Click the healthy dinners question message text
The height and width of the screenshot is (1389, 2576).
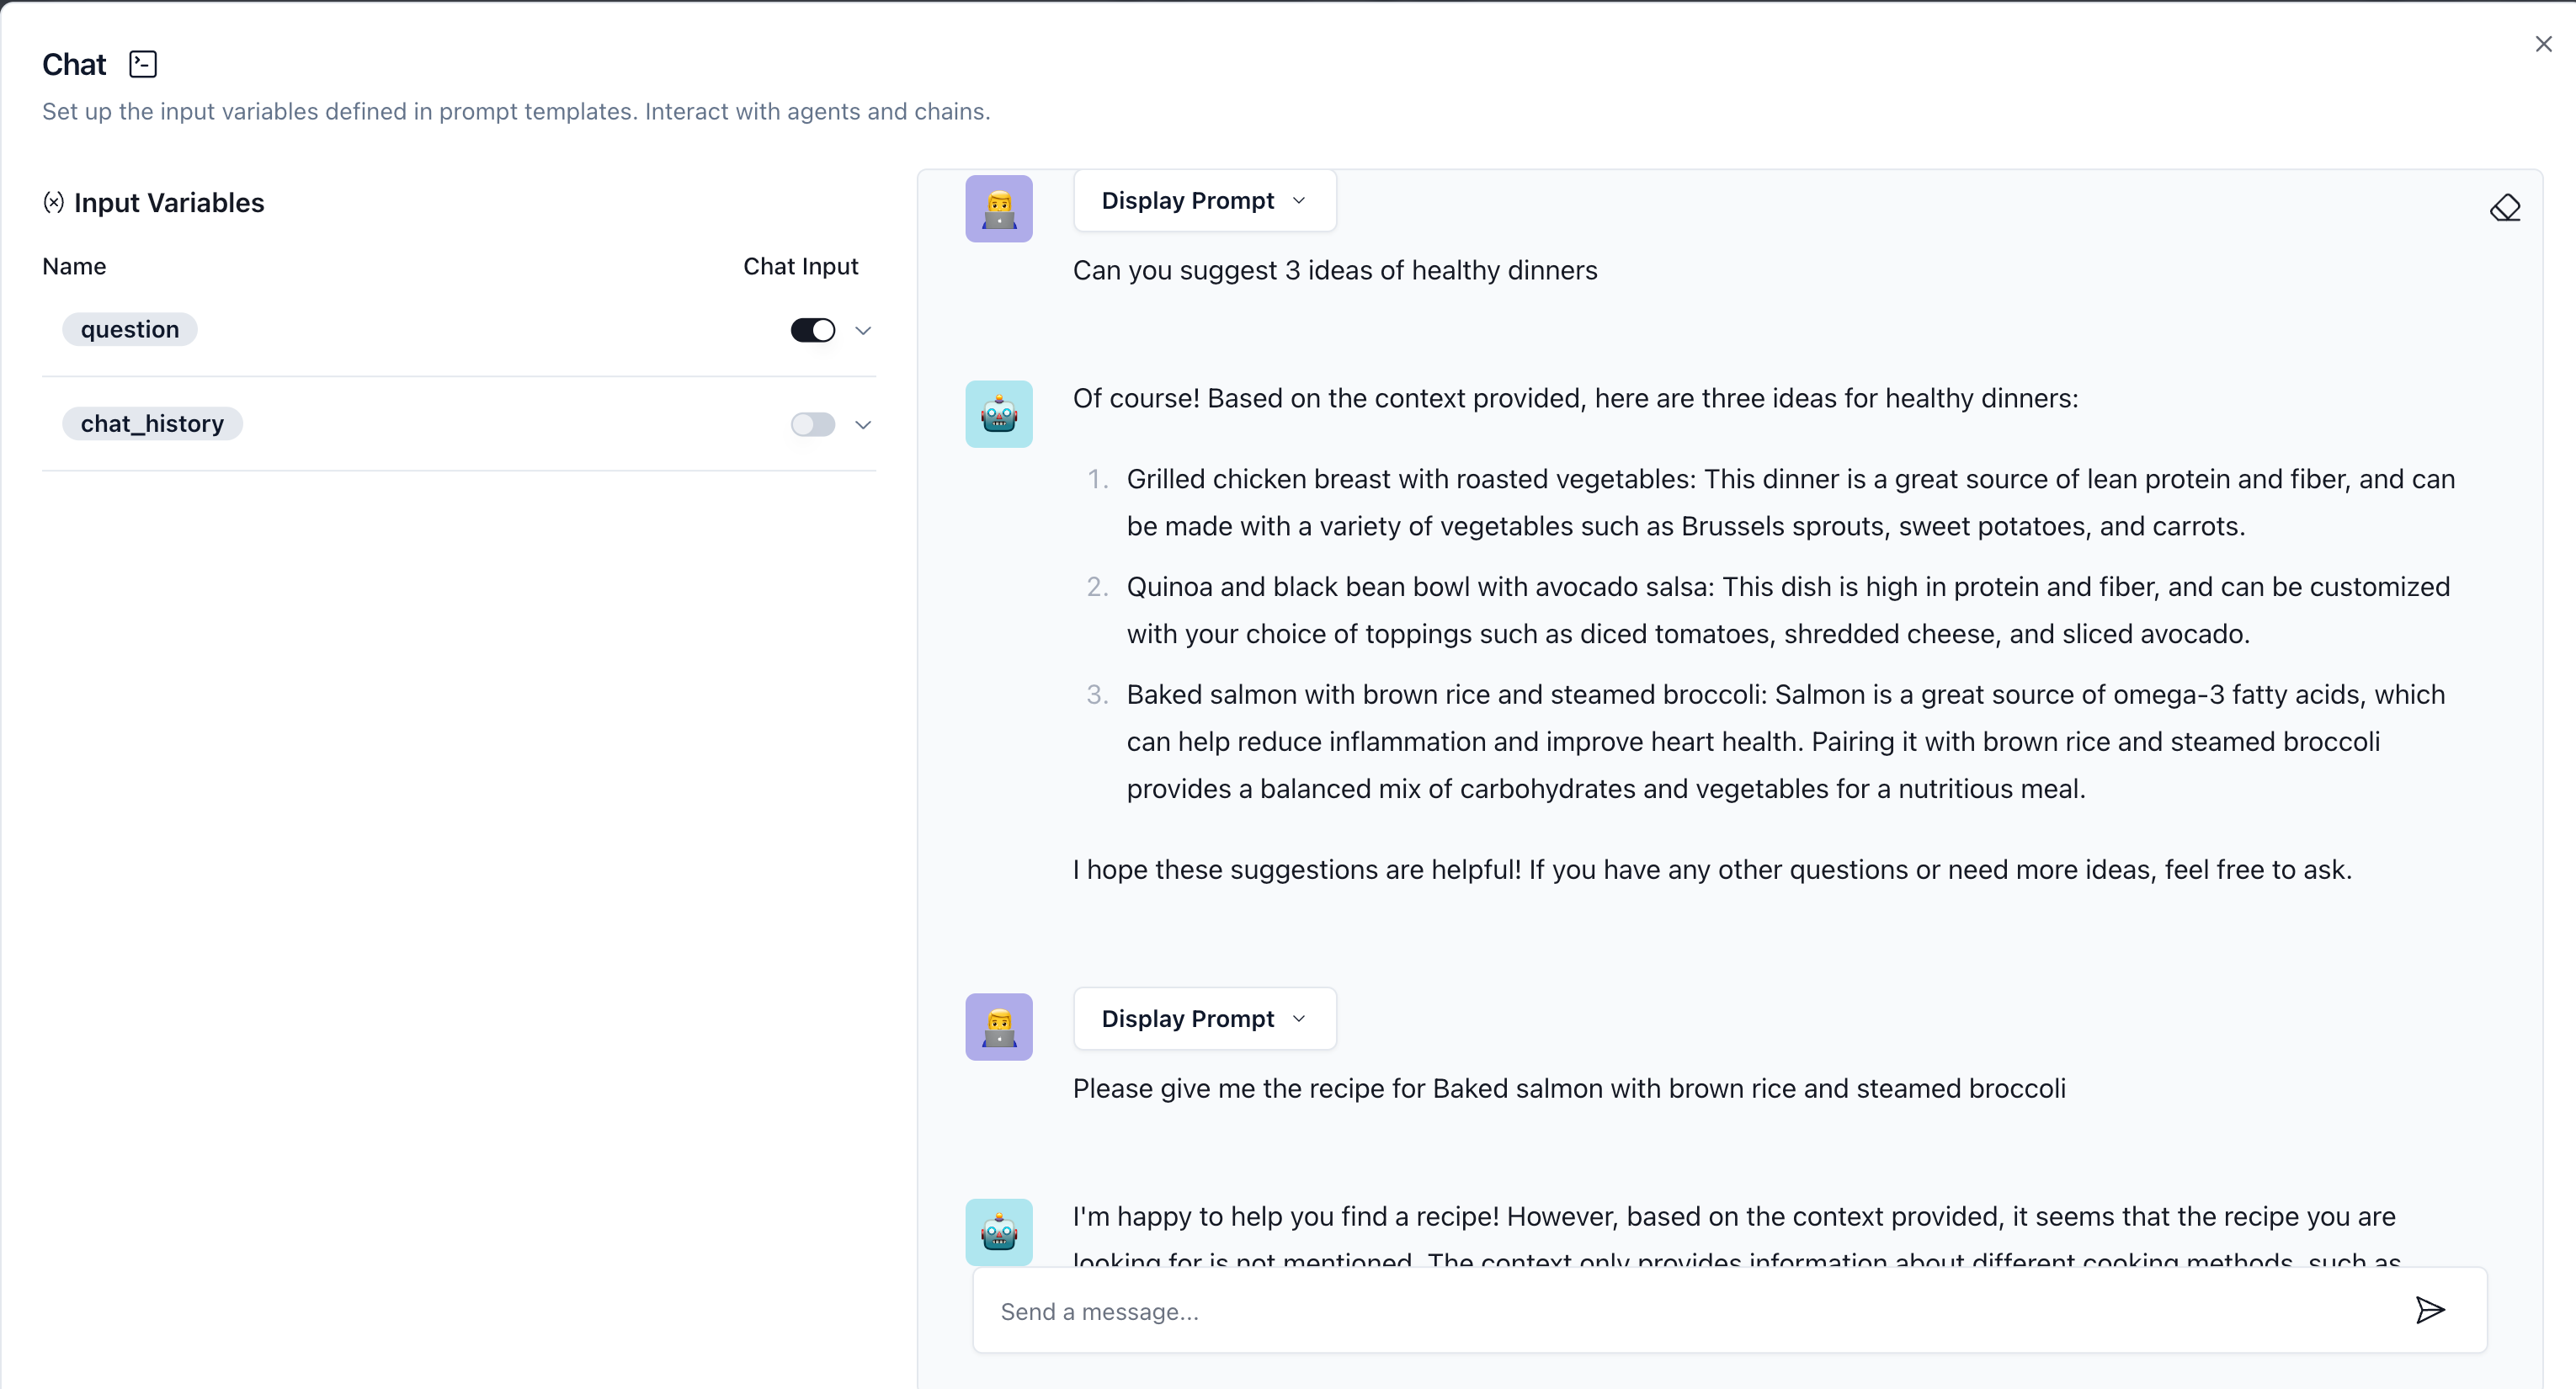click(x=1334, y=271)
